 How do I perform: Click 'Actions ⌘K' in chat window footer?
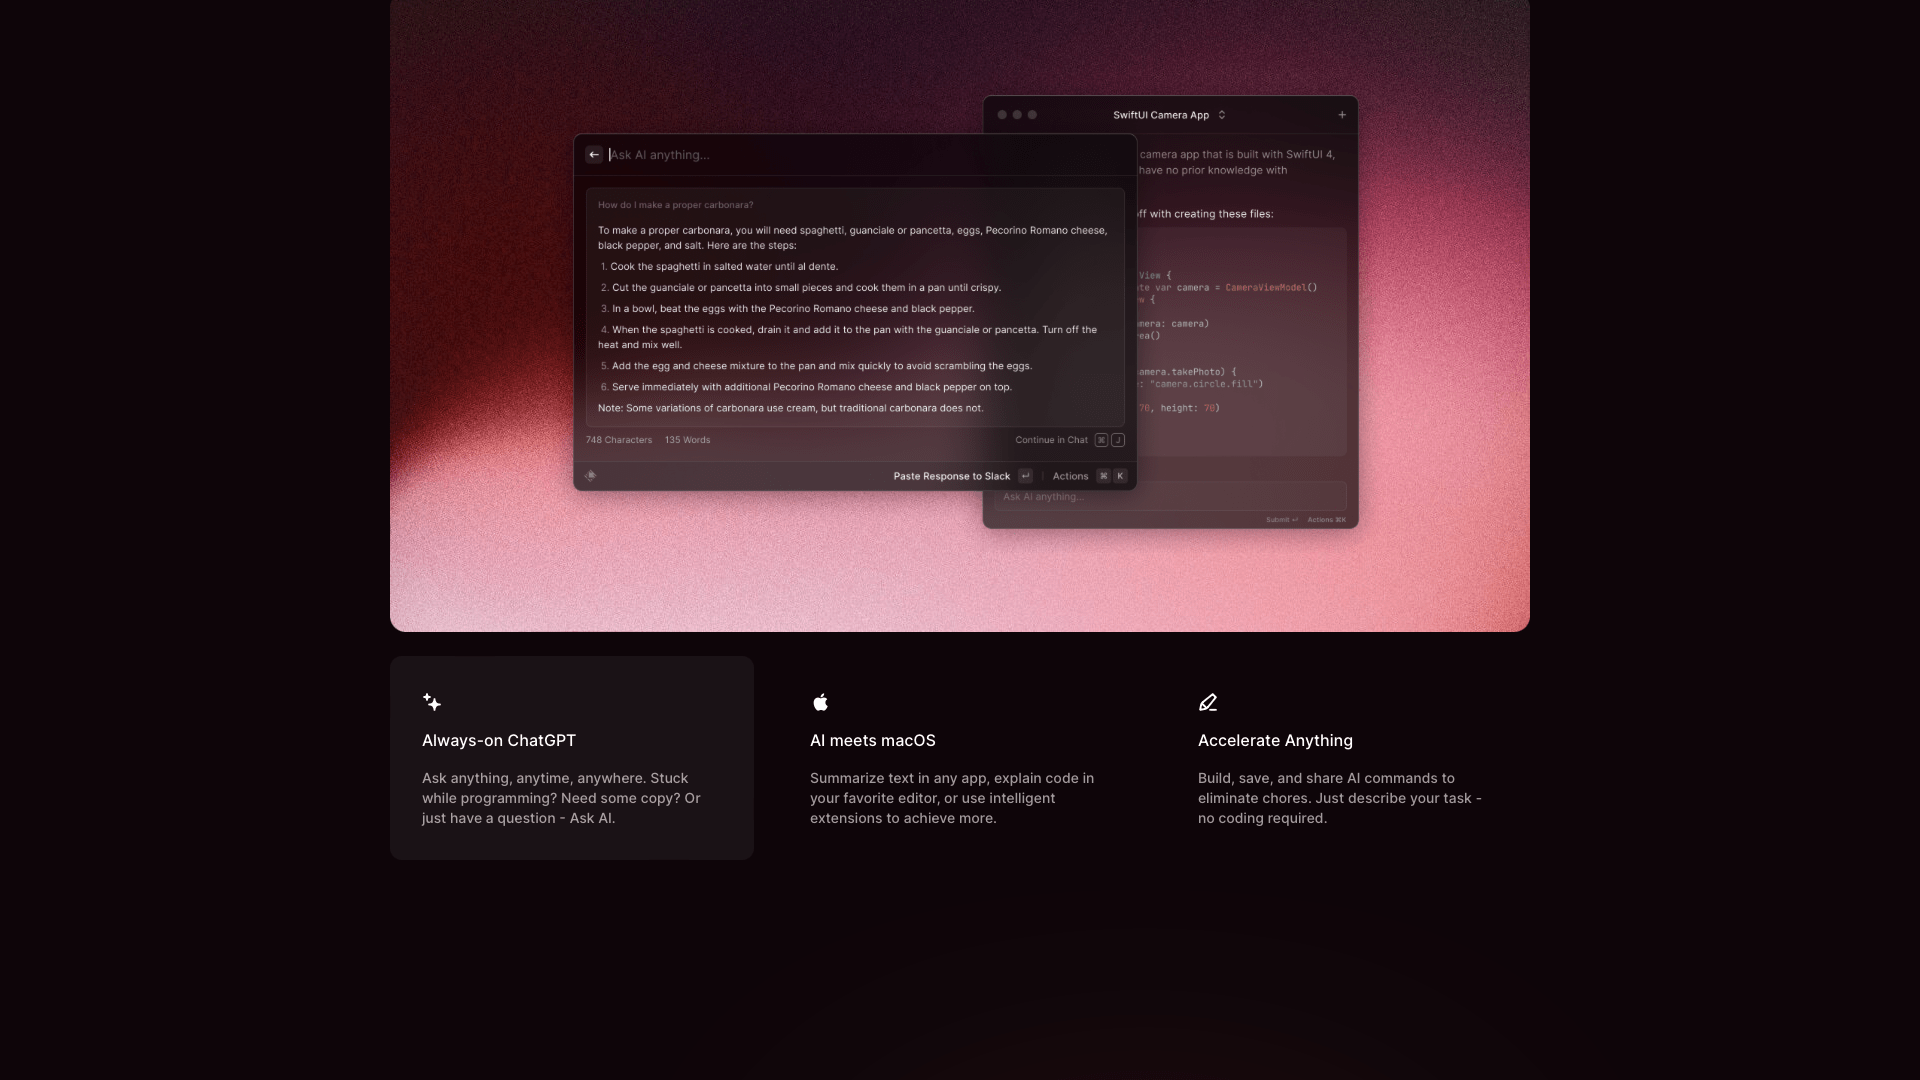tap(1326, 520)
